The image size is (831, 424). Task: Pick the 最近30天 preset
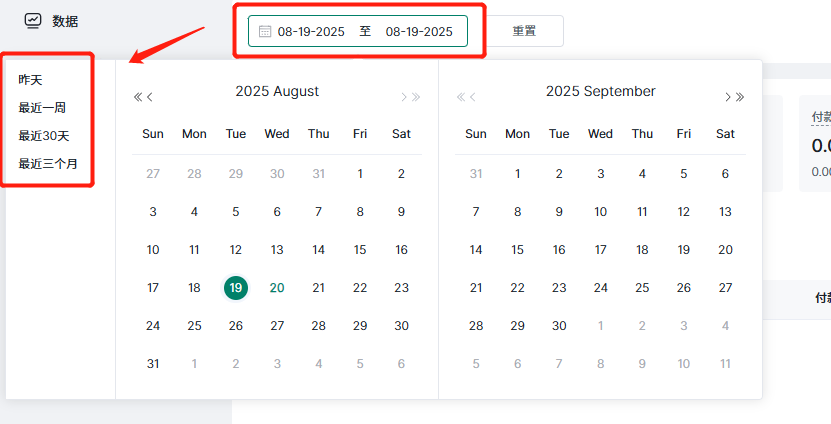coord(44,136)
